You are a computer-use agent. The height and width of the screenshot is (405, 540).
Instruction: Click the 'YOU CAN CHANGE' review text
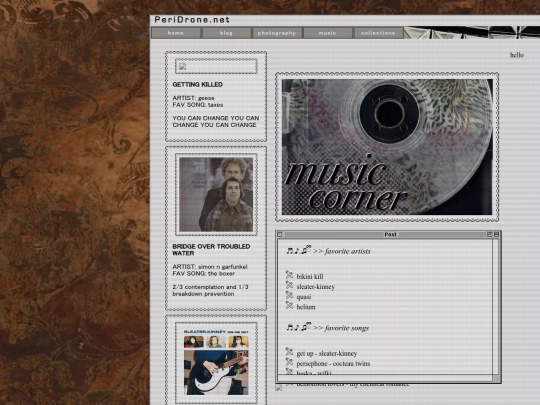216,121
